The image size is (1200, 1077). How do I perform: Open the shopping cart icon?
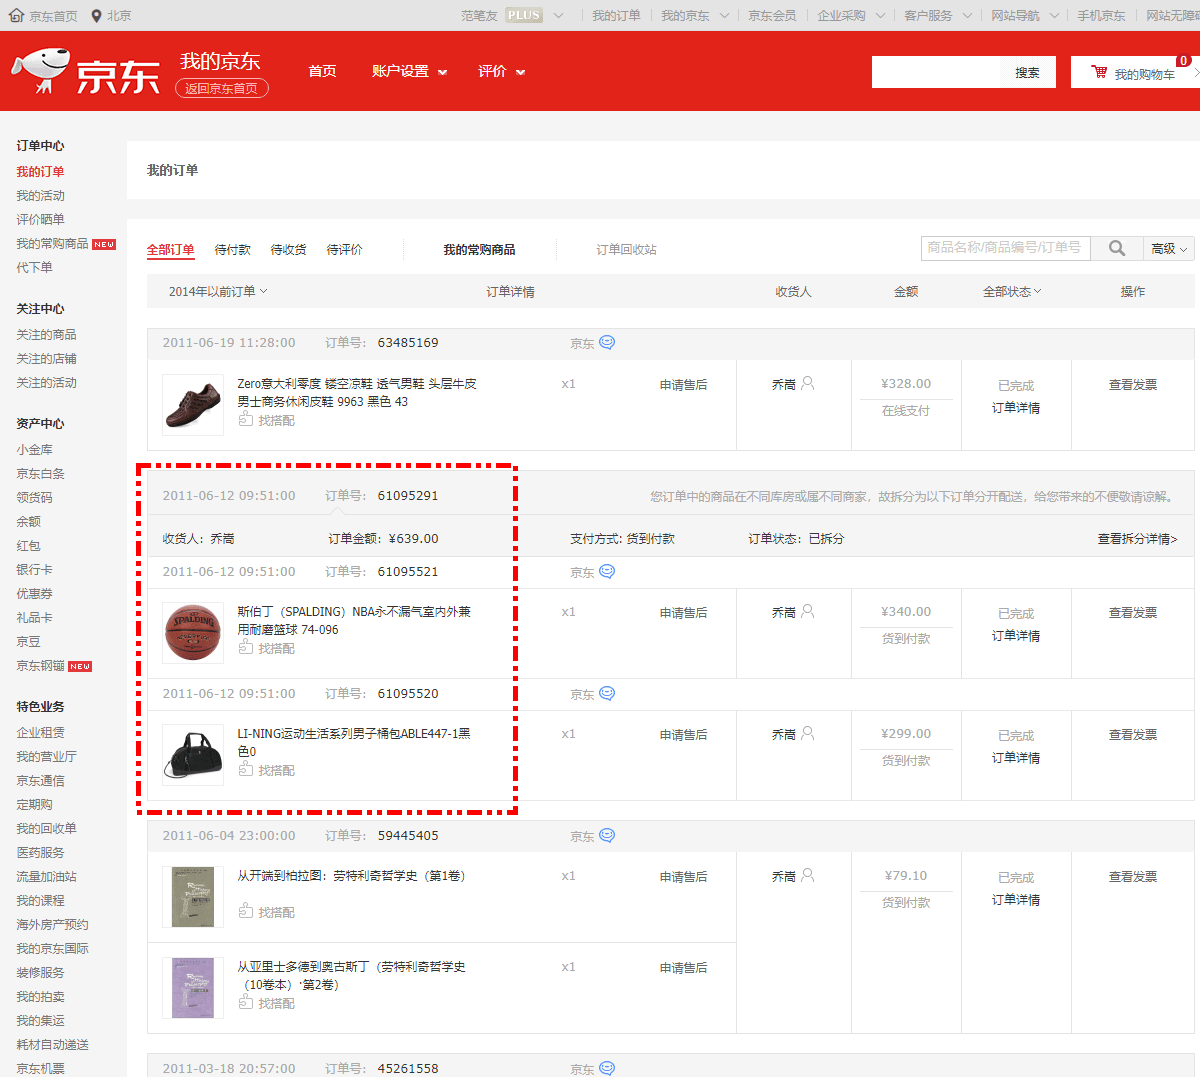pos(1099,72)
